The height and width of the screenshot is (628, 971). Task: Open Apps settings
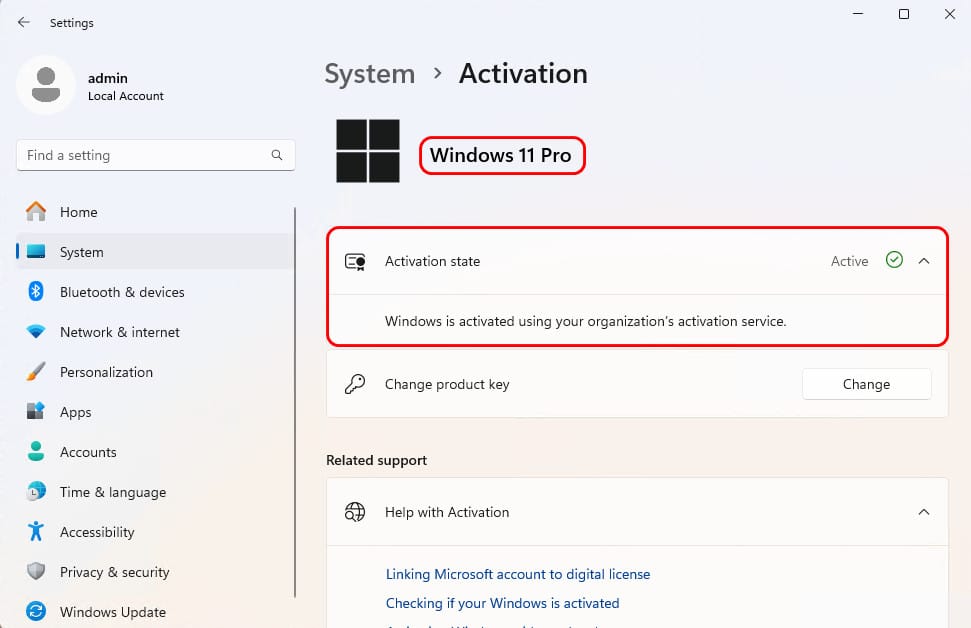coord(155,412)
